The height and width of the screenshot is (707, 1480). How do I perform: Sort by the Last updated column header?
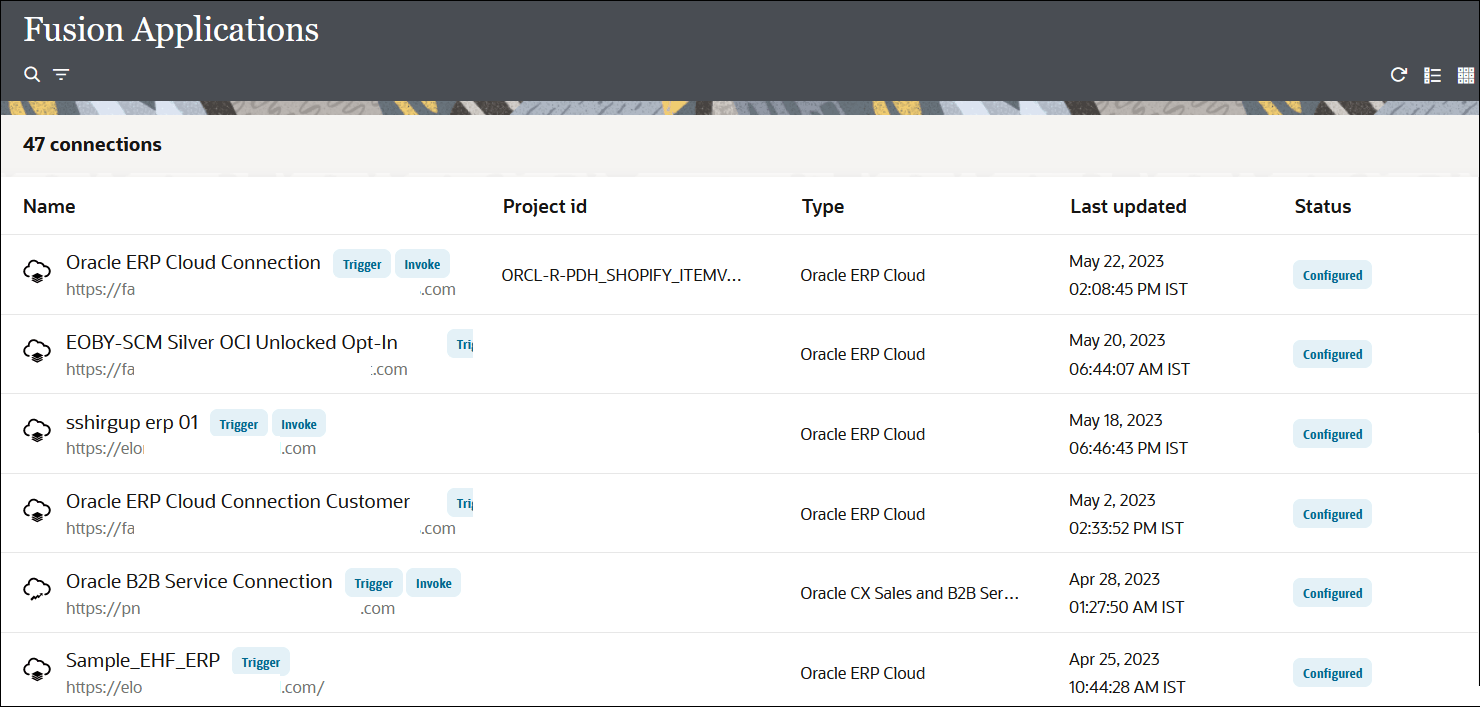point(1128,206)
